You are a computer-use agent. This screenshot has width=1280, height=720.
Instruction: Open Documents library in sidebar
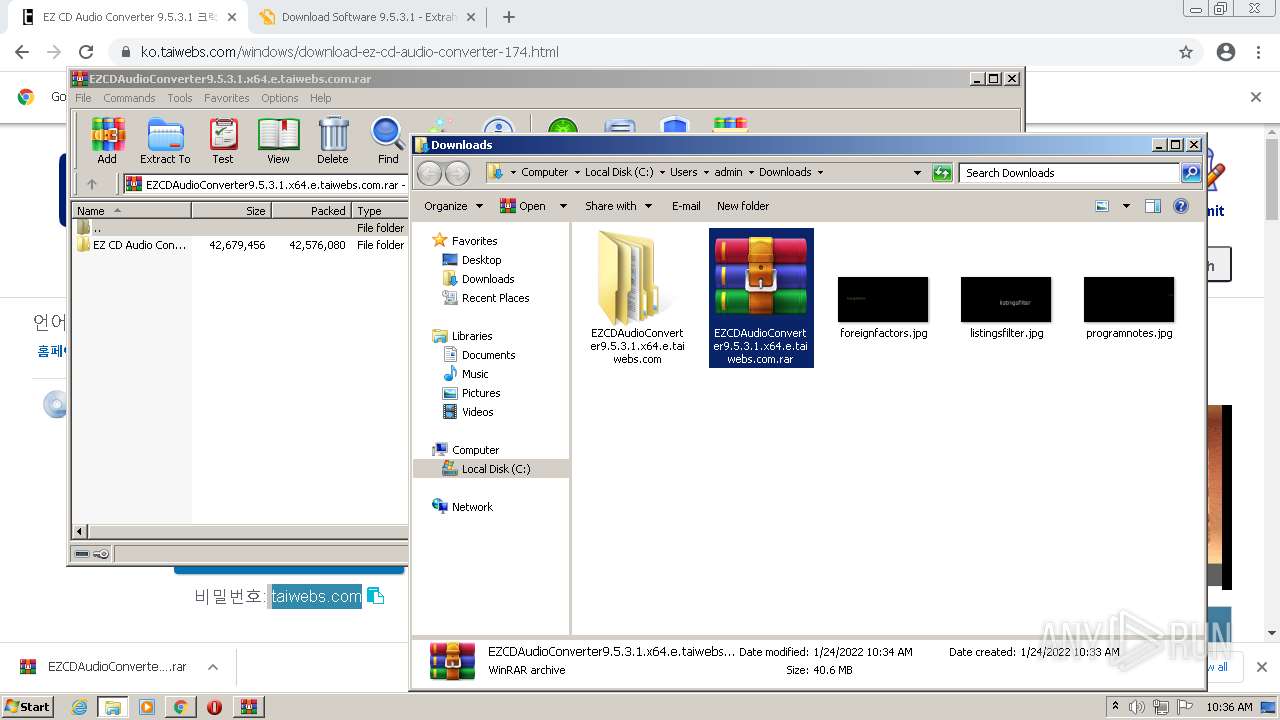click(x=488, y=355)
